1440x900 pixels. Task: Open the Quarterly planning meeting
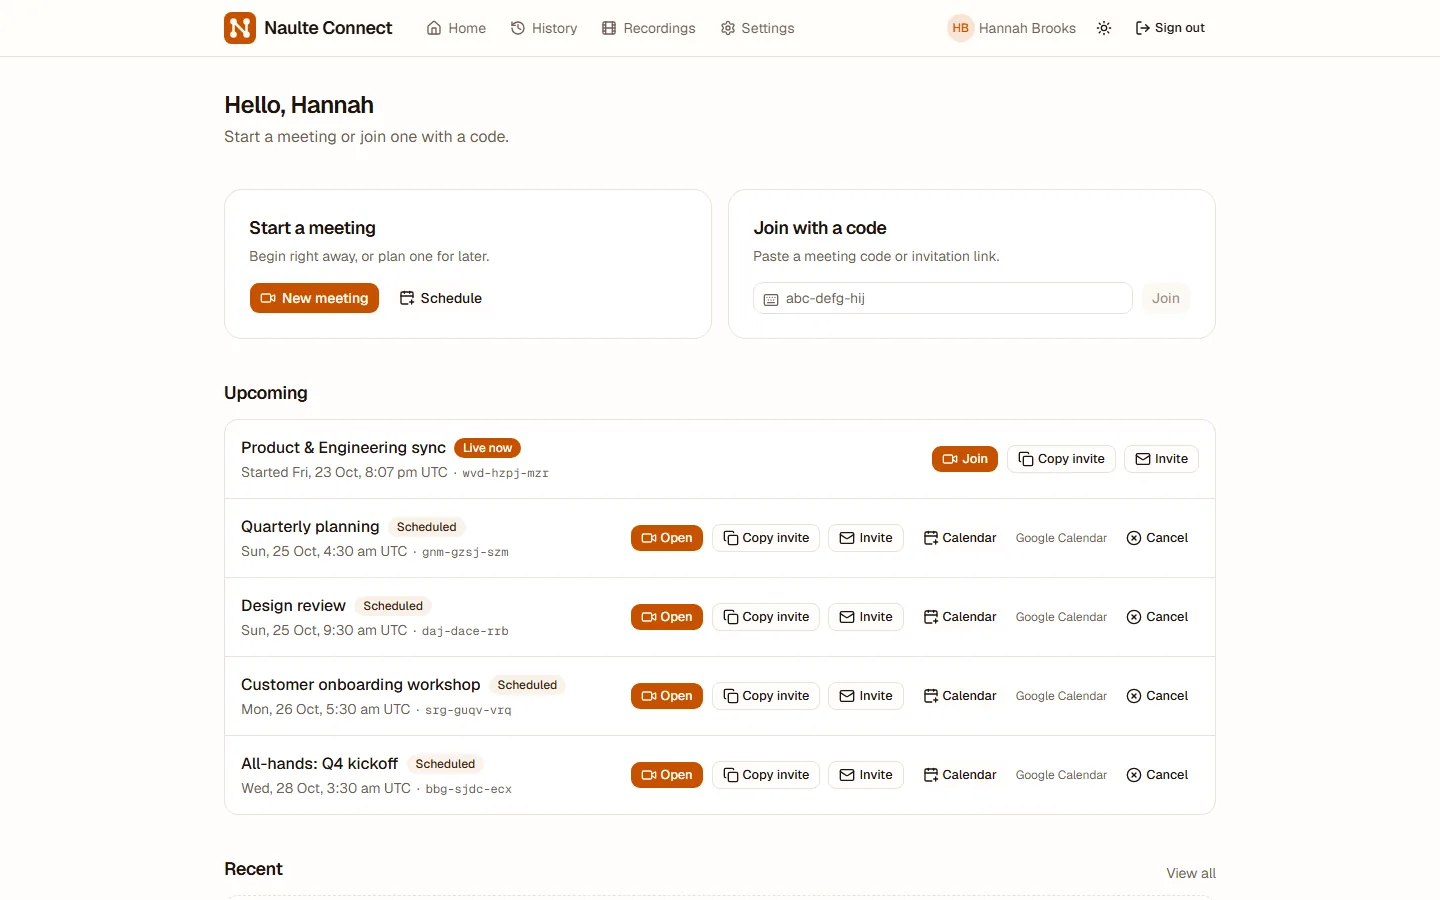(x=667, y=538)
